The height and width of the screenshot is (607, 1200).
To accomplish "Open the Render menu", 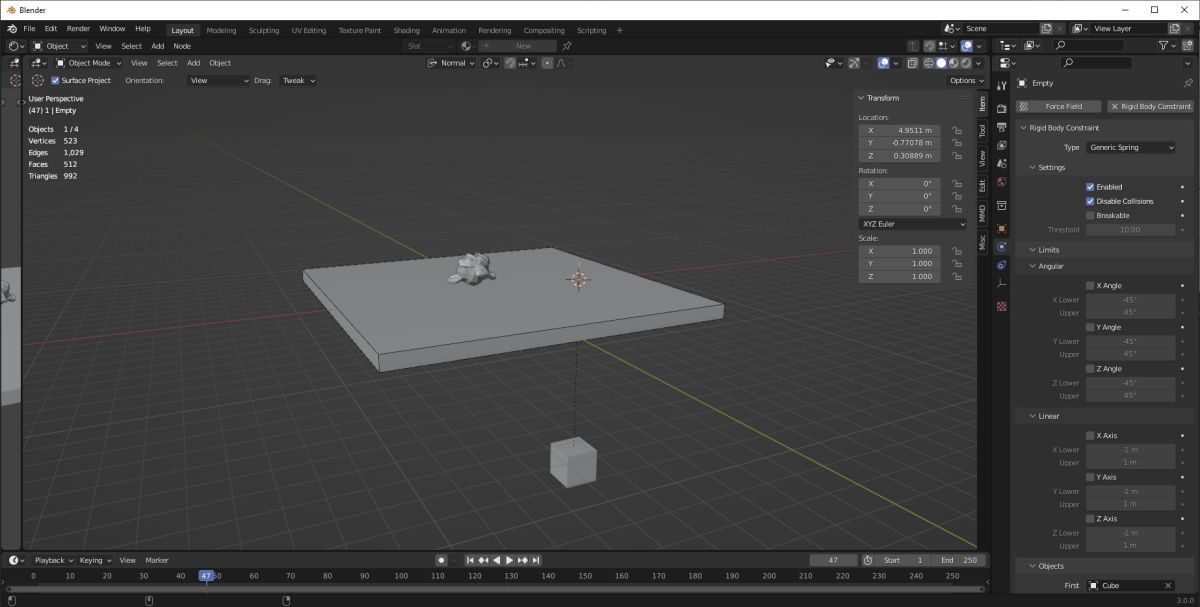I will pyautogui.click(x=78, y=29).
